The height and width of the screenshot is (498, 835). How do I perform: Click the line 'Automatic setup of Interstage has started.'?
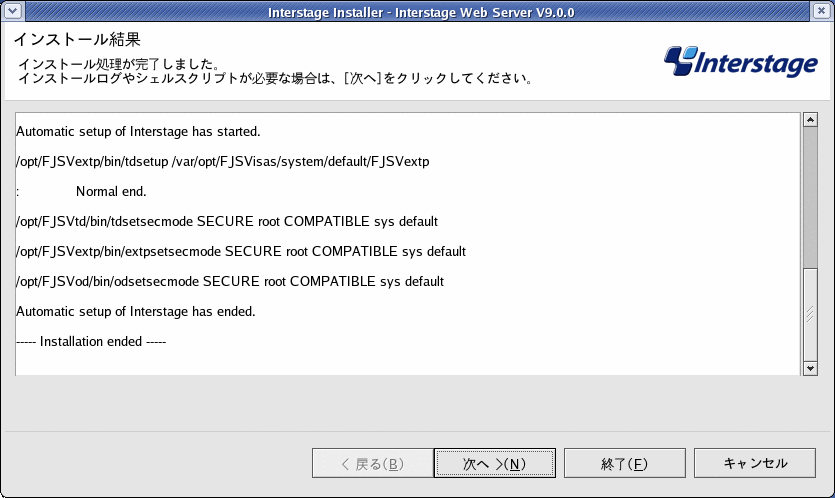tap(138, 132)
